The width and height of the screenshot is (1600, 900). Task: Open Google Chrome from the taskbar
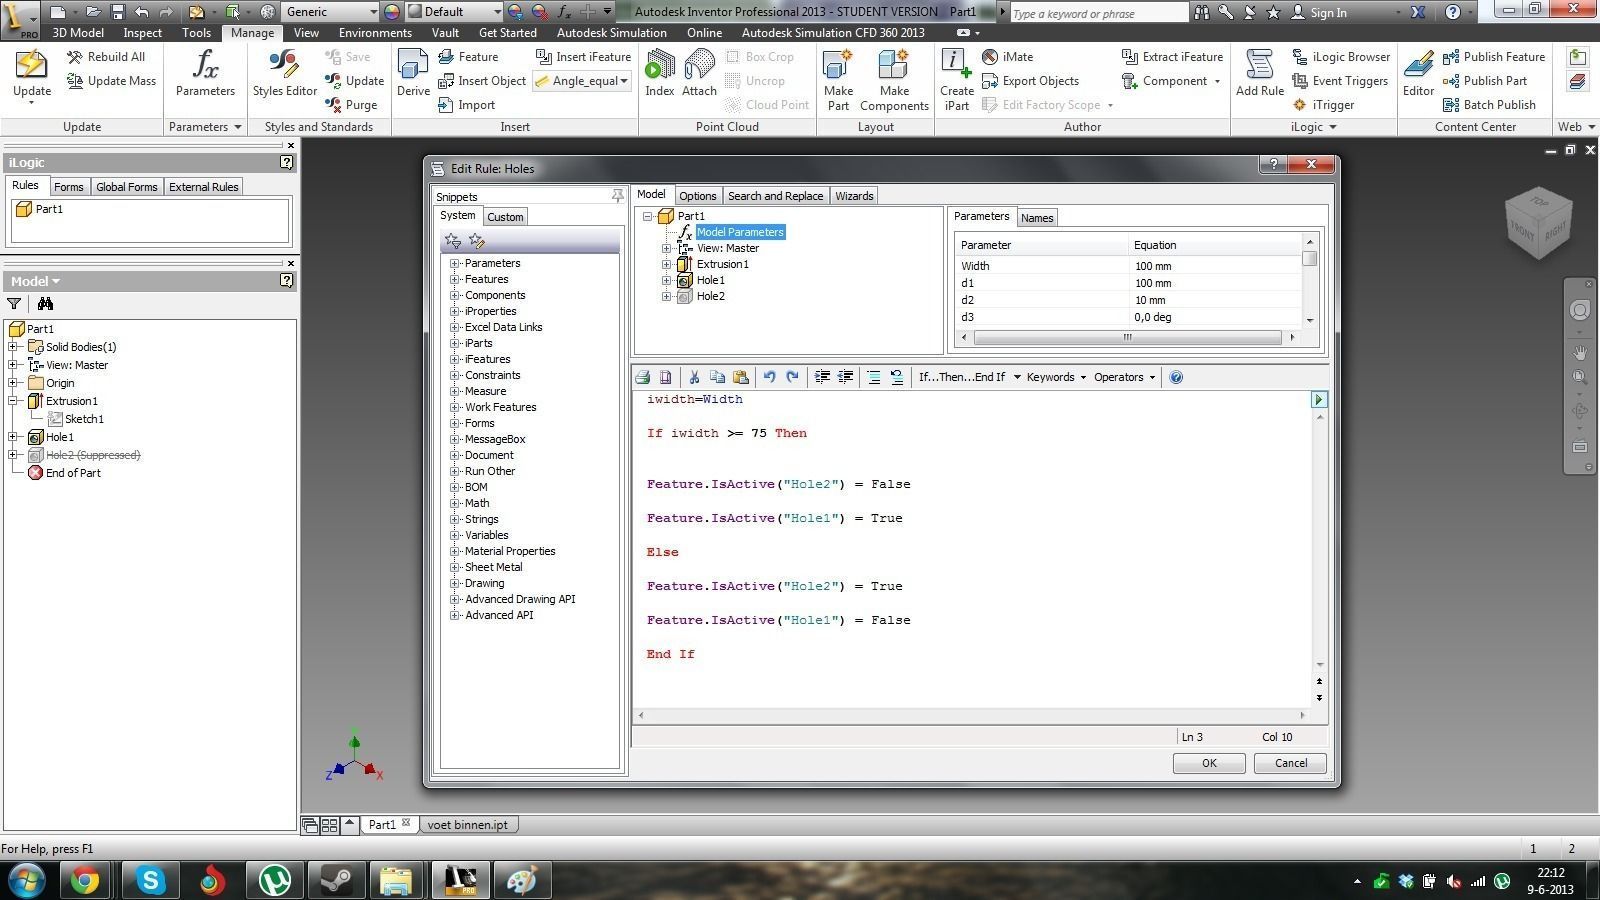[85, 880]
